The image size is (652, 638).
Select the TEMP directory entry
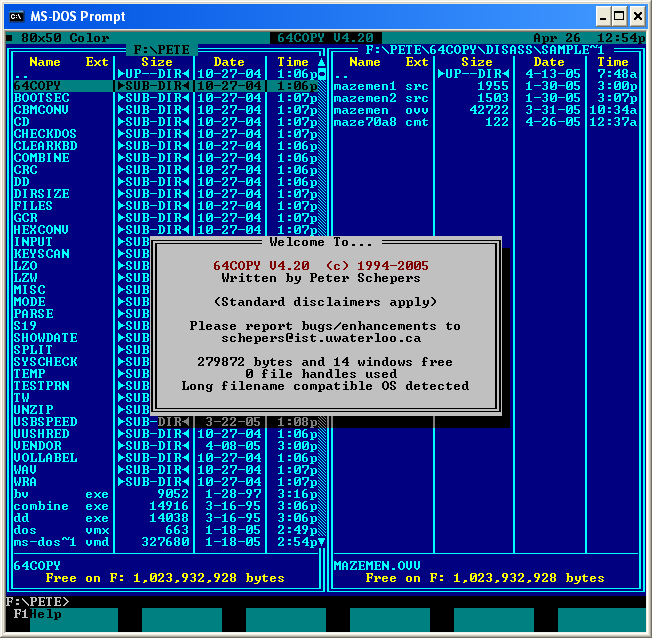point(82,374)
